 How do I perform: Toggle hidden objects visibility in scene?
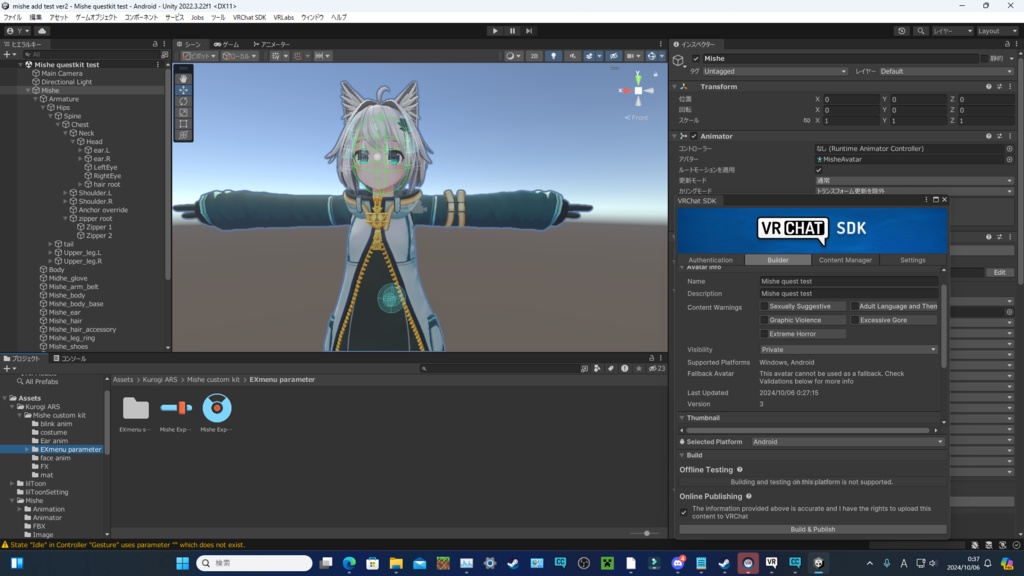(613, 56)
